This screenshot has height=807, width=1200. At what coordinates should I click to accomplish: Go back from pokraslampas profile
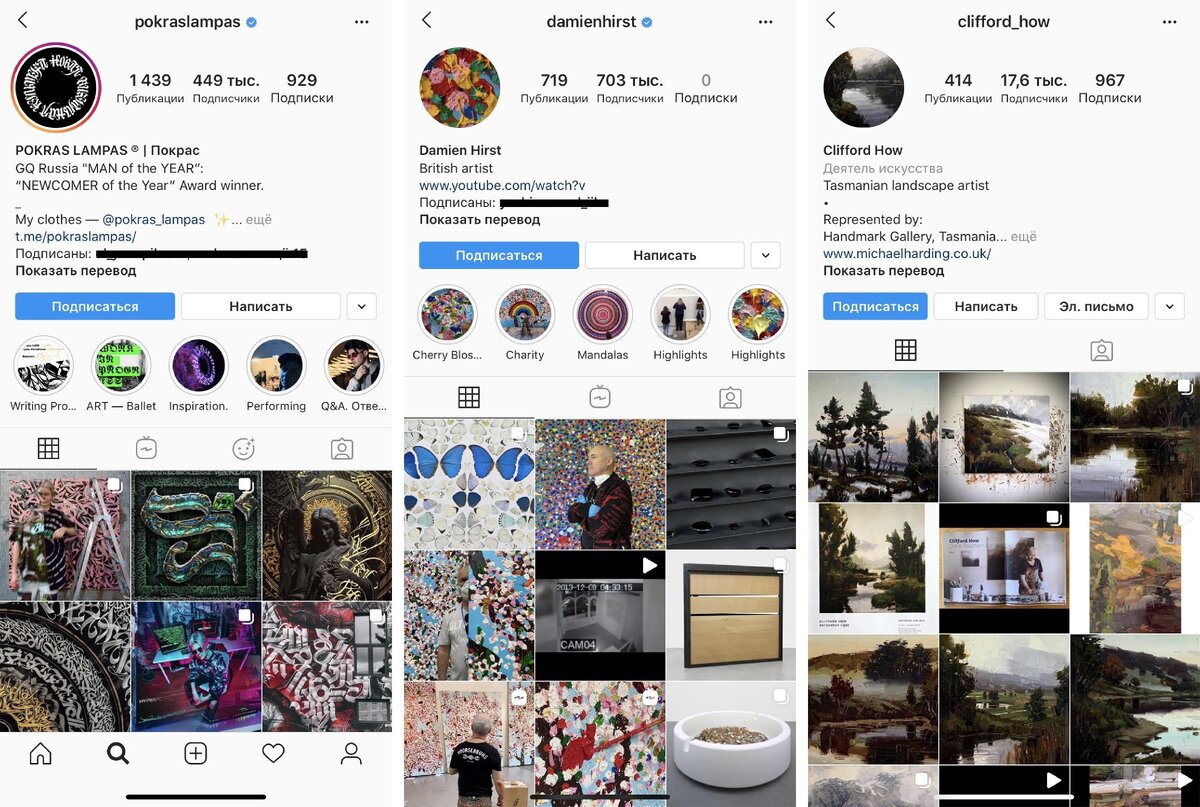click(23, 21)
